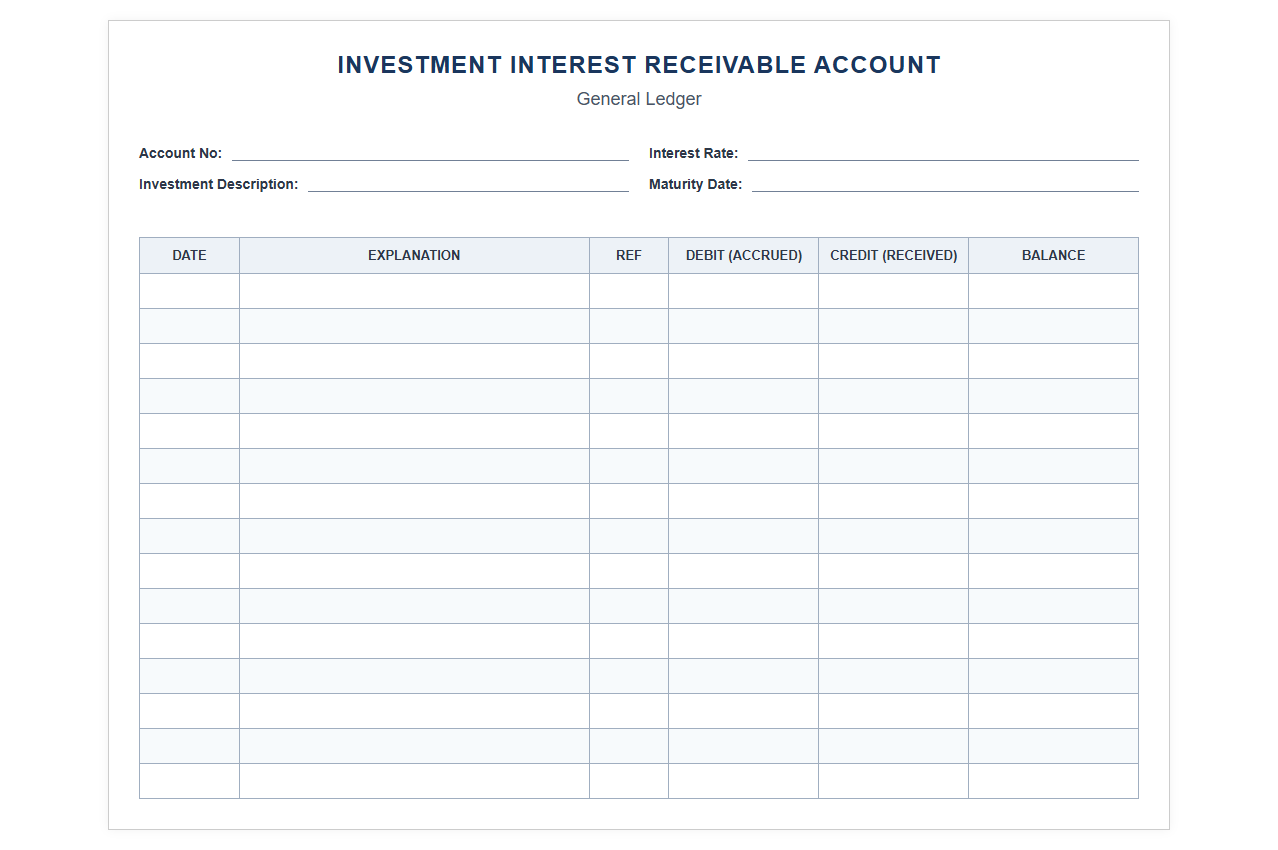Select the DATE column header

[x=189, y=255]
